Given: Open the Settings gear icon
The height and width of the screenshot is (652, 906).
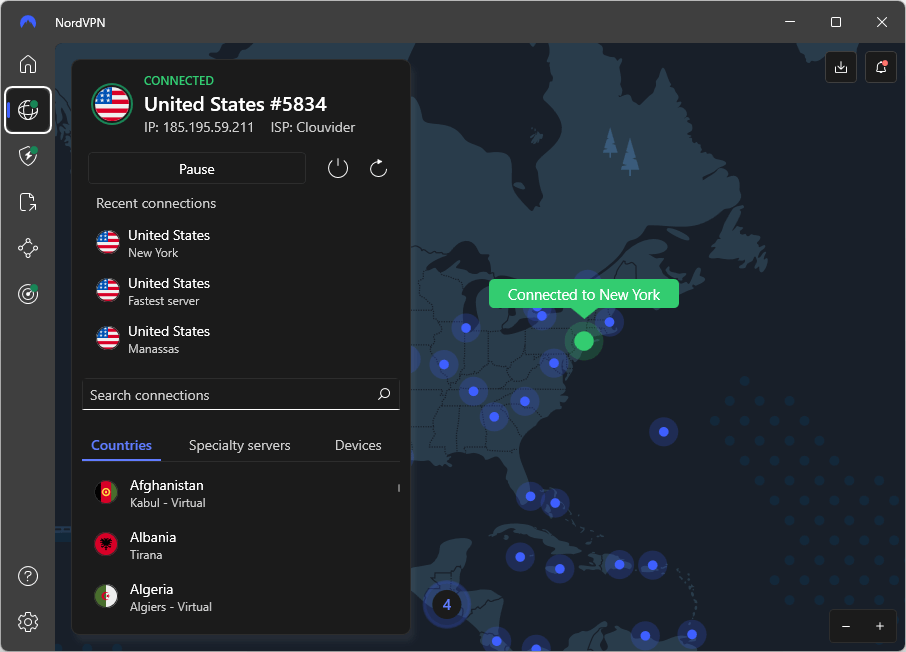Looking at the screenshot, I should coord(28,623).
